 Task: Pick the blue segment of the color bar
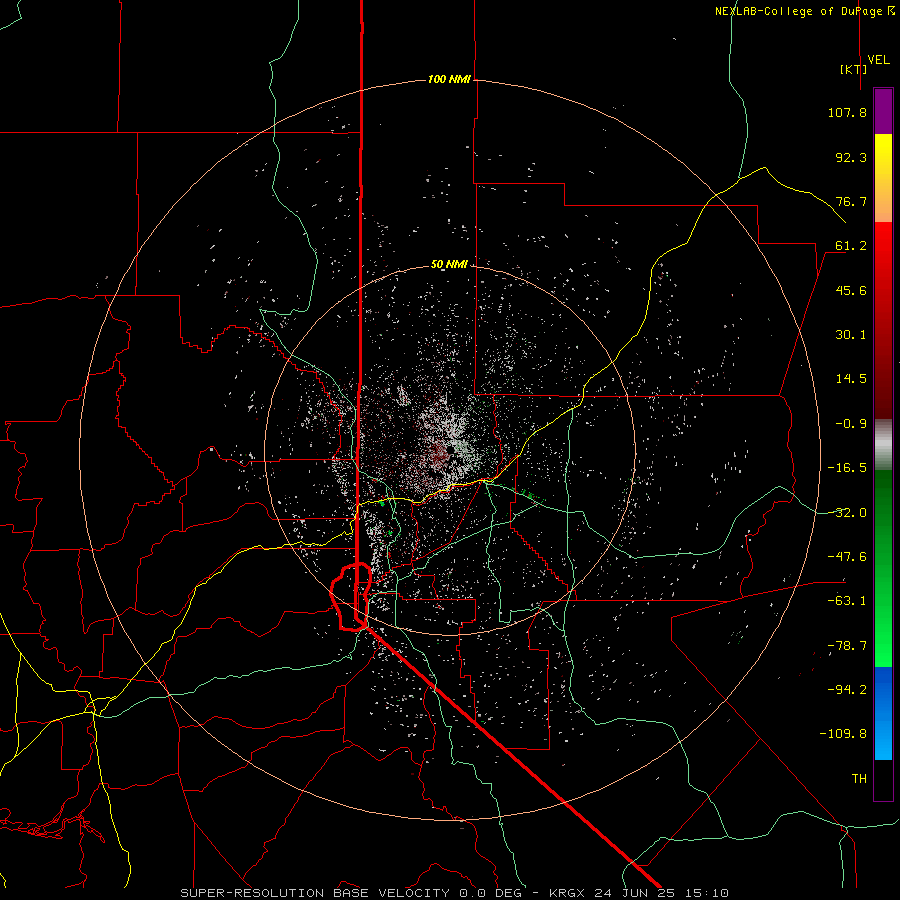tap(883, 713)
